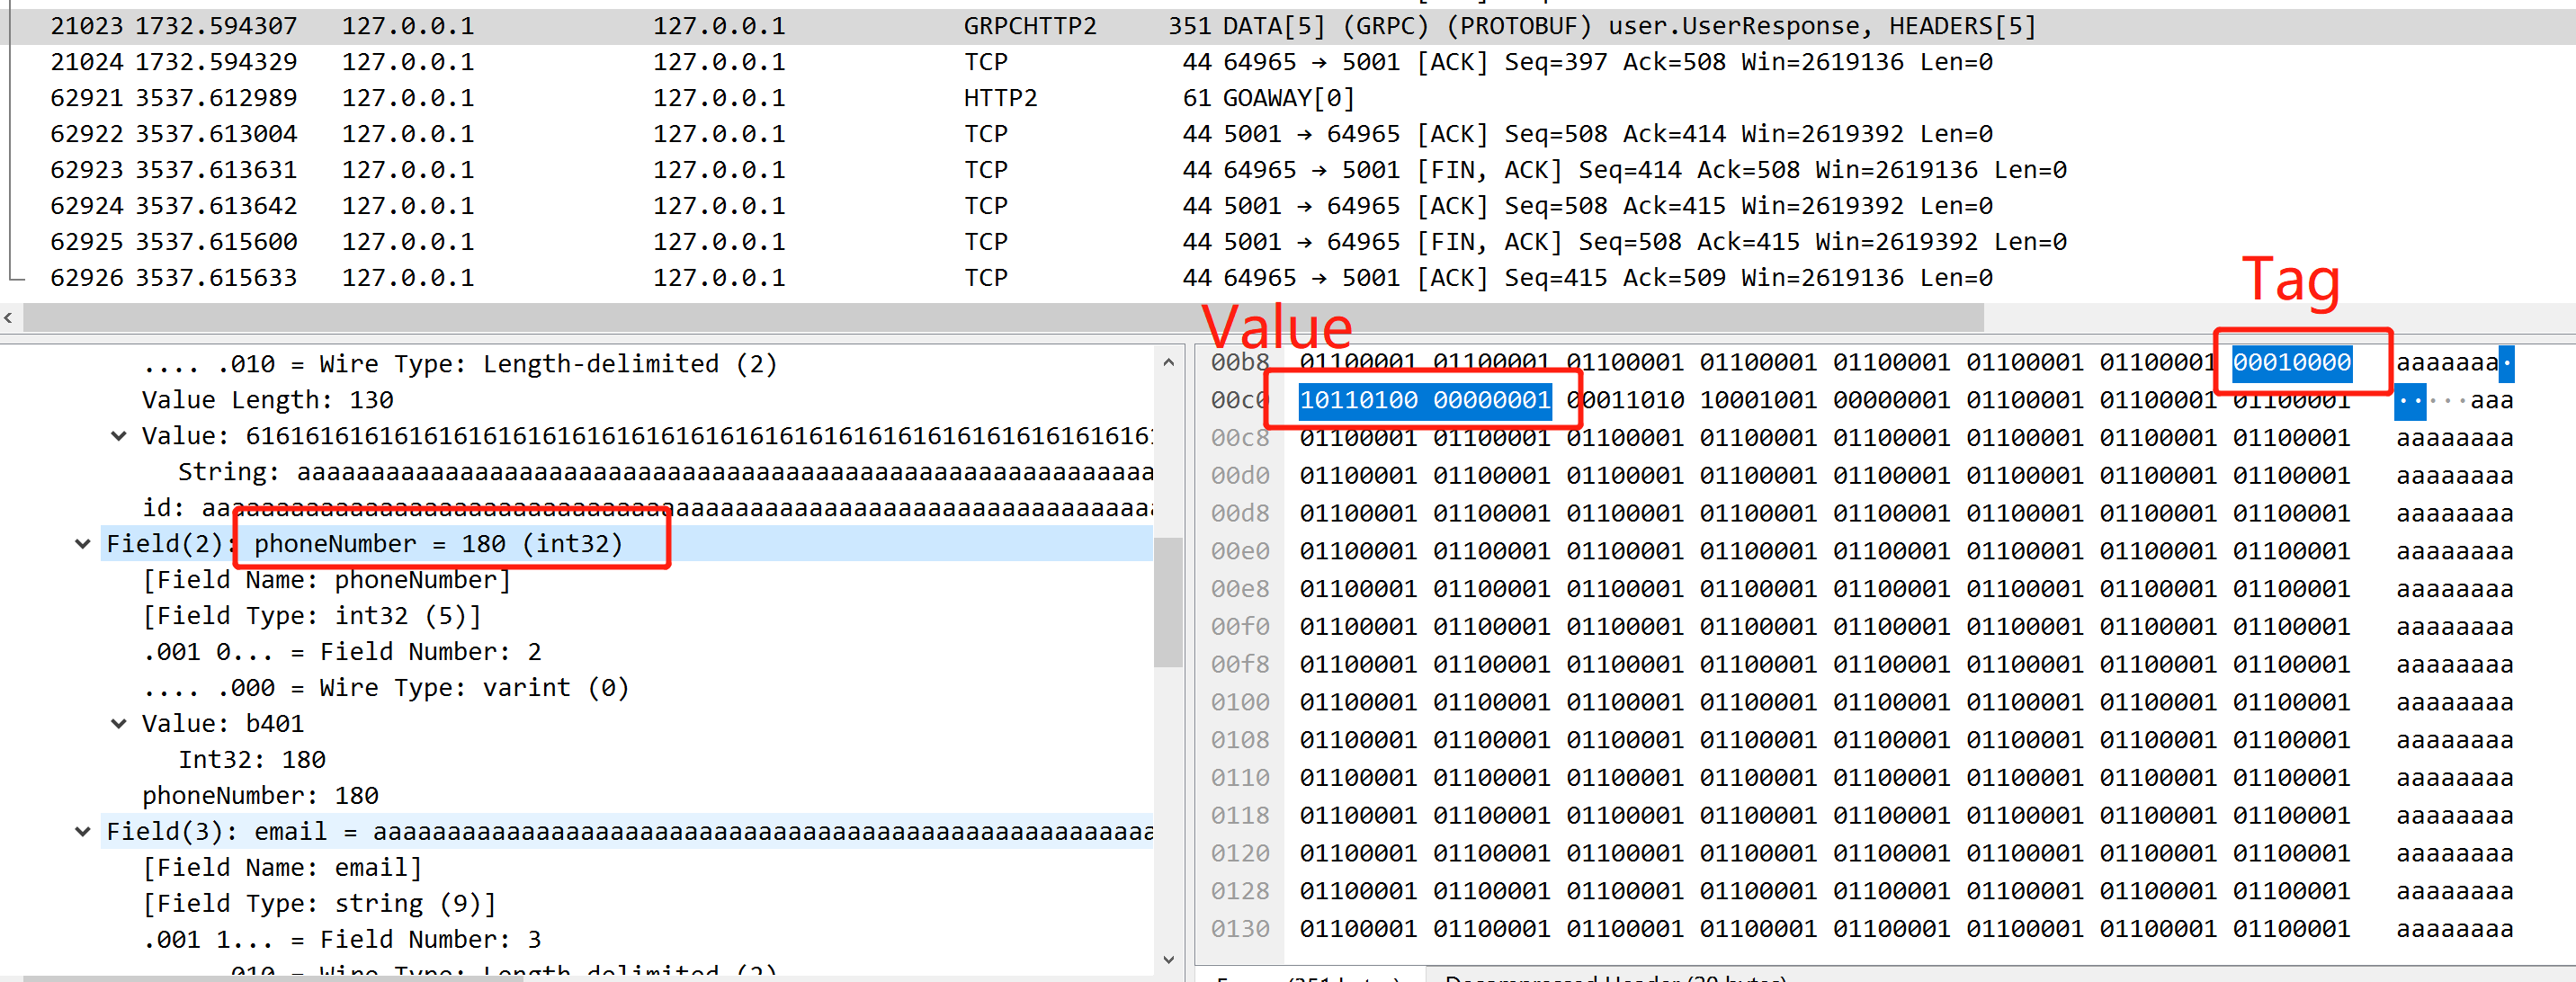Select 'Value Length: 130' line
This screenshot has width=2576, height=982.
[268, 400]
